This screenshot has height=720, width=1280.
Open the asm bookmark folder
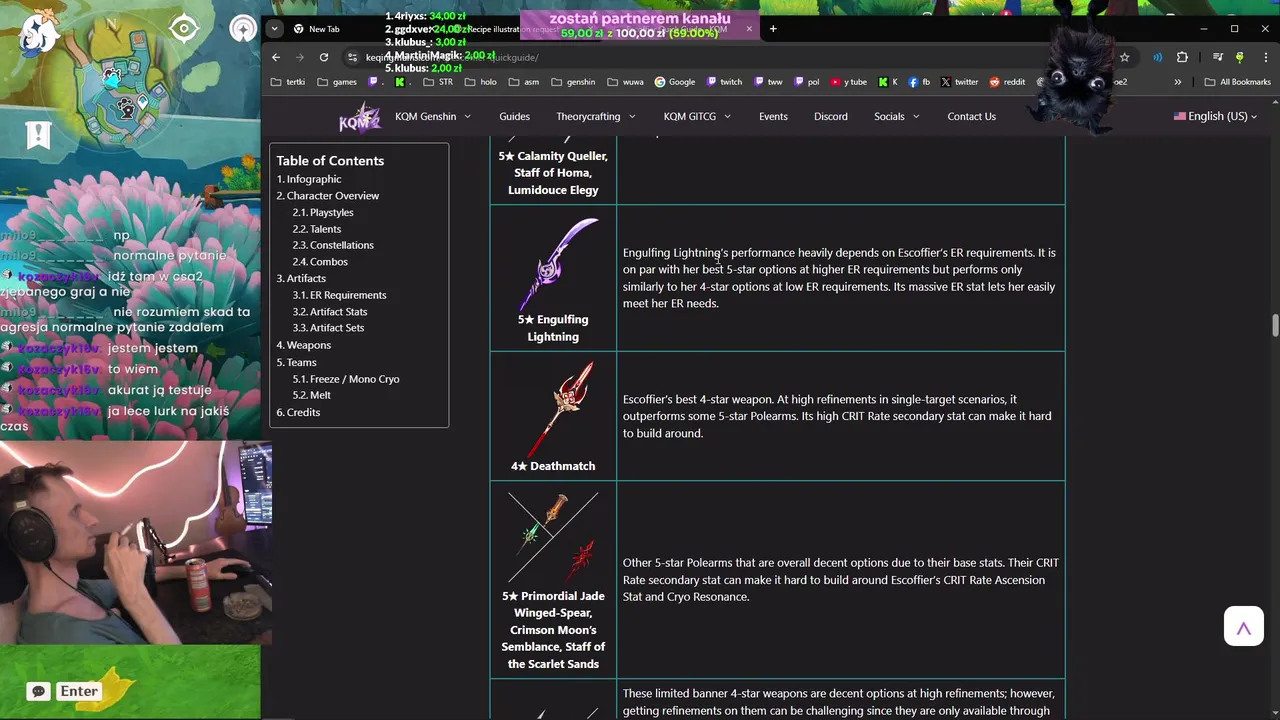524,82
